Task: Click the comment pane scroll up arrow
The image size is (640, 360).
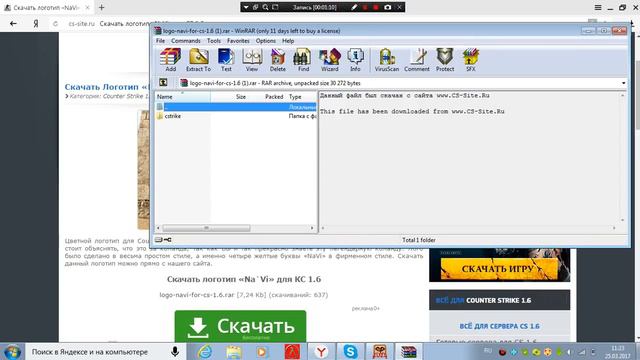Action: pos(623,96)
